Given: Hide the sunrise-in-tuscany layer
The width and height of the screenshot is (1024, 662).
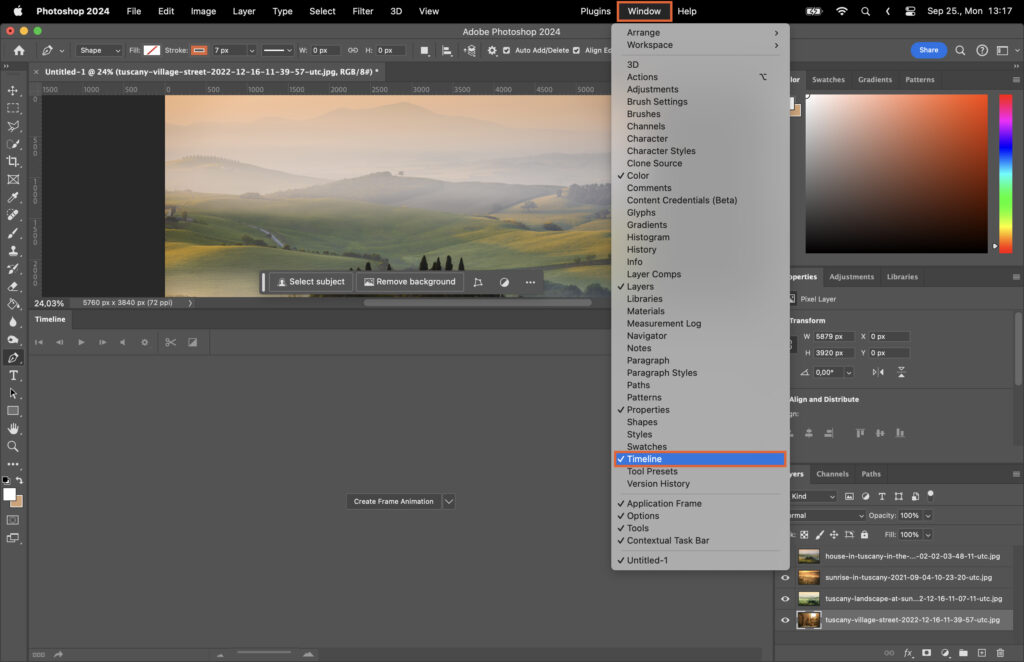Looking at the screenshot, I should point(786,577).
